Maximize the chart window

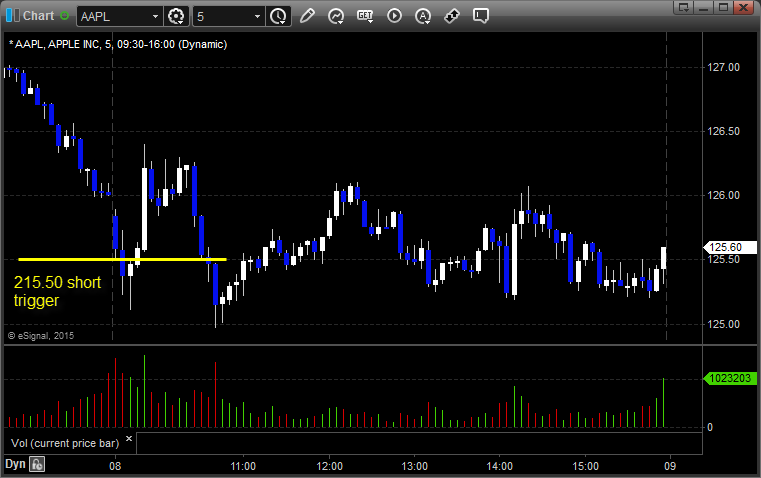723,7
